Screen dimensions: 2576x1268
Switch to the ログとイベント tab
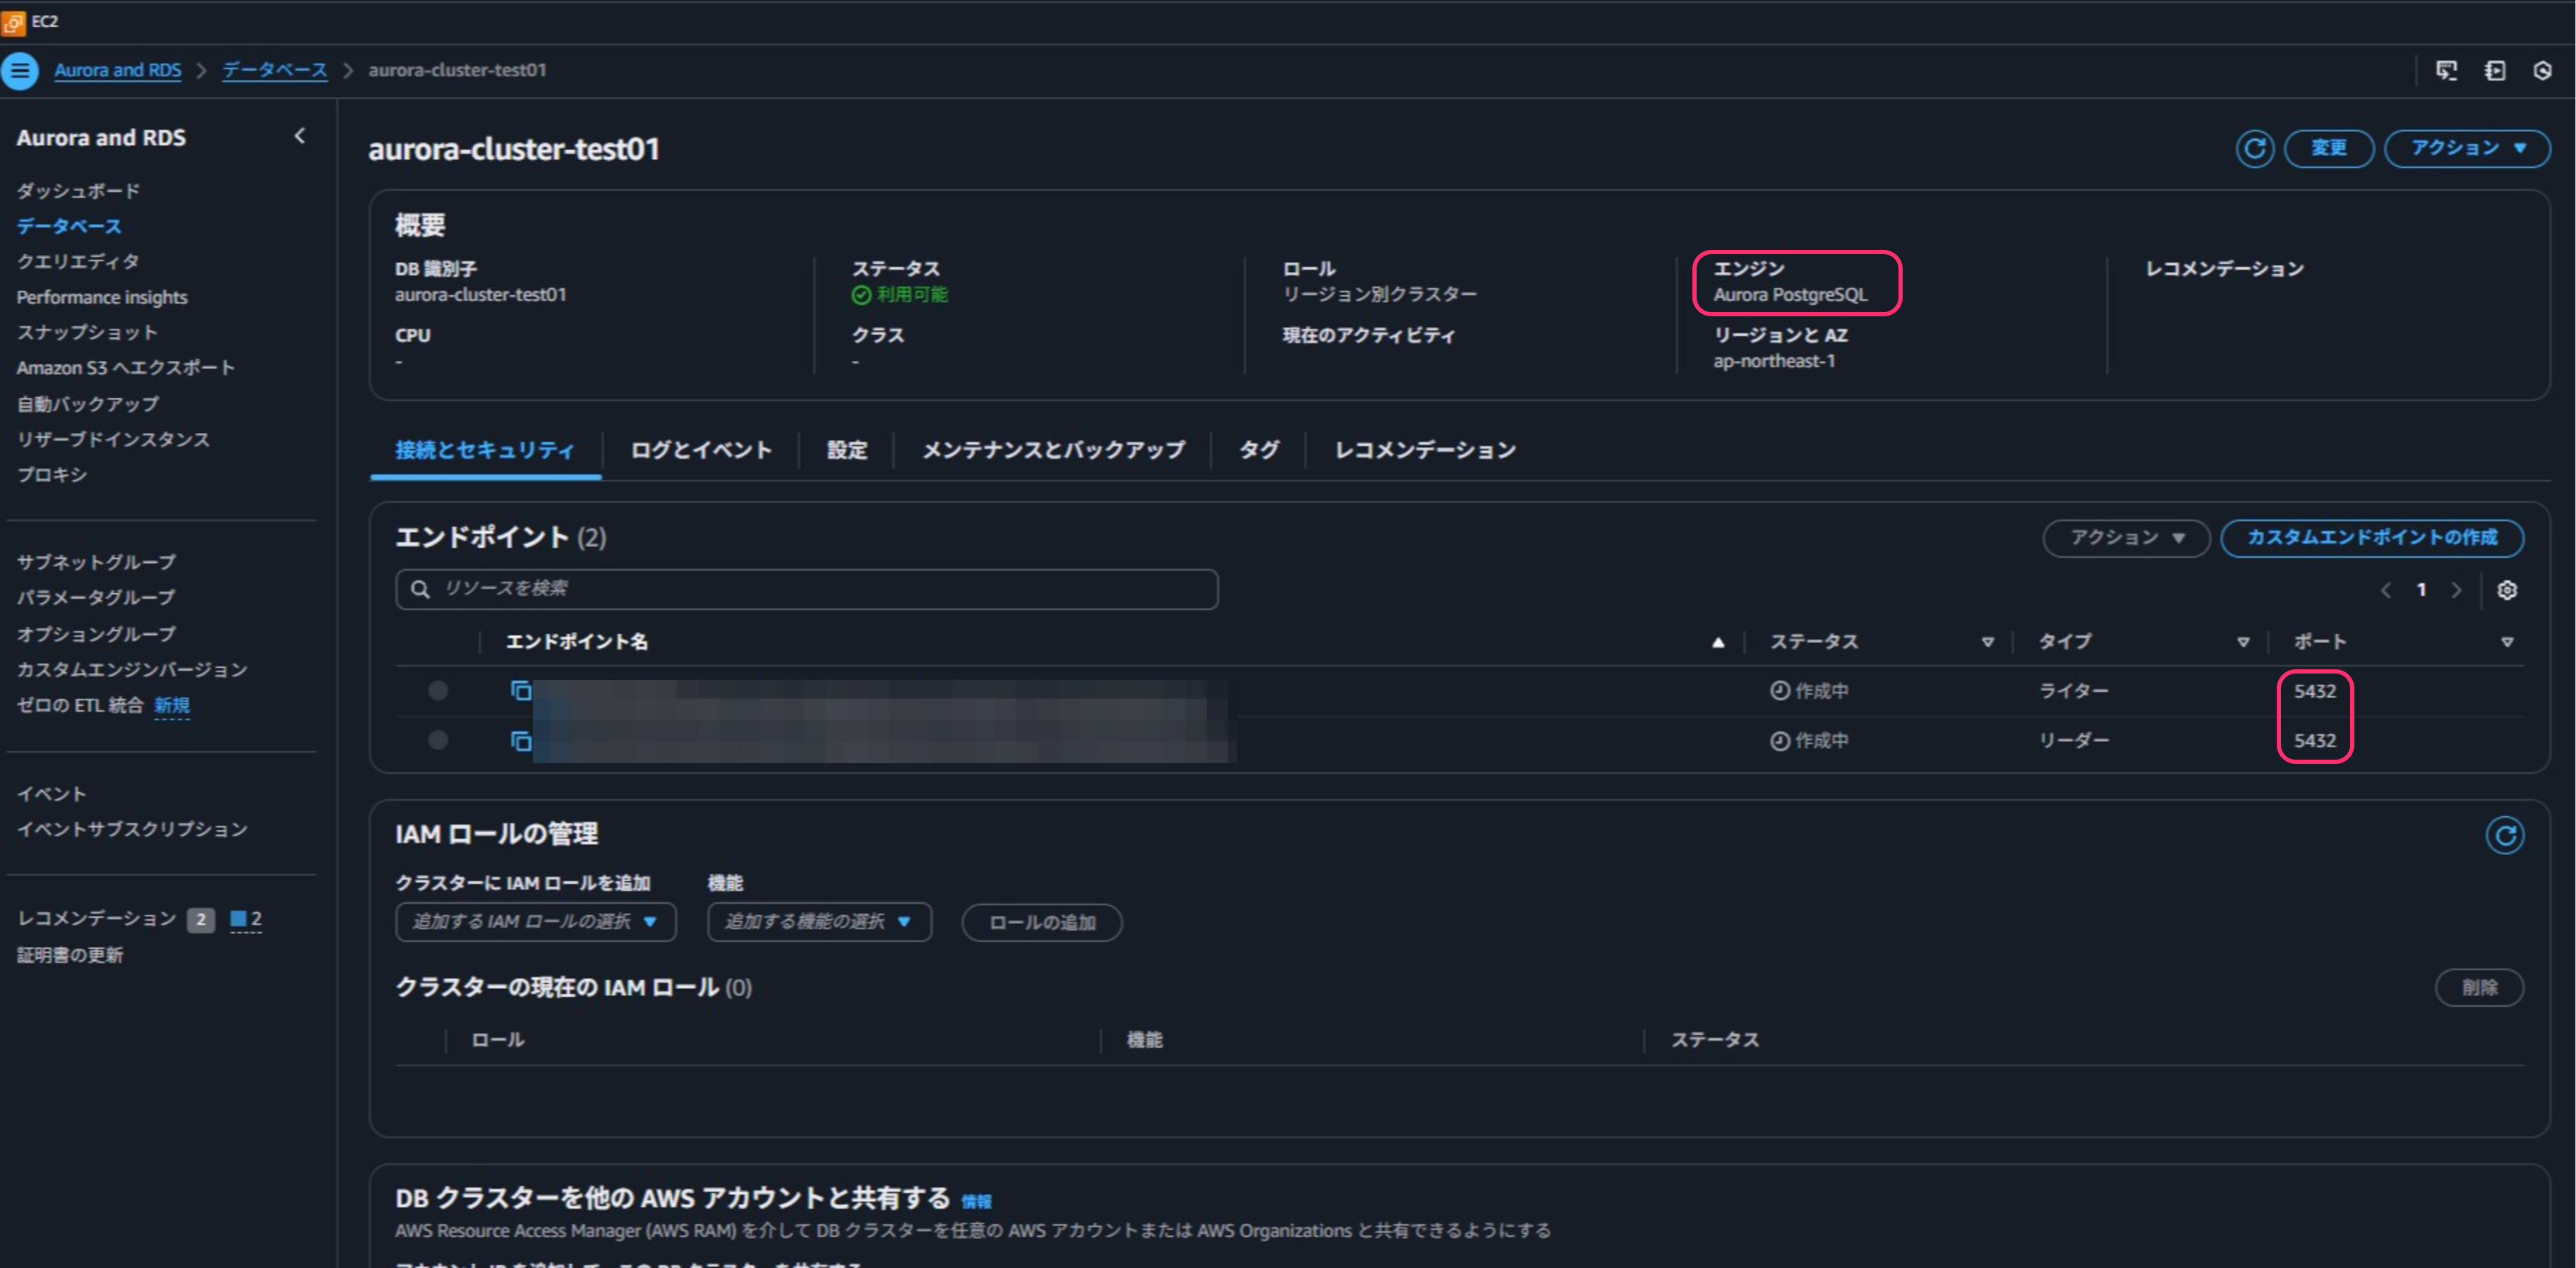tap(699, 450)
